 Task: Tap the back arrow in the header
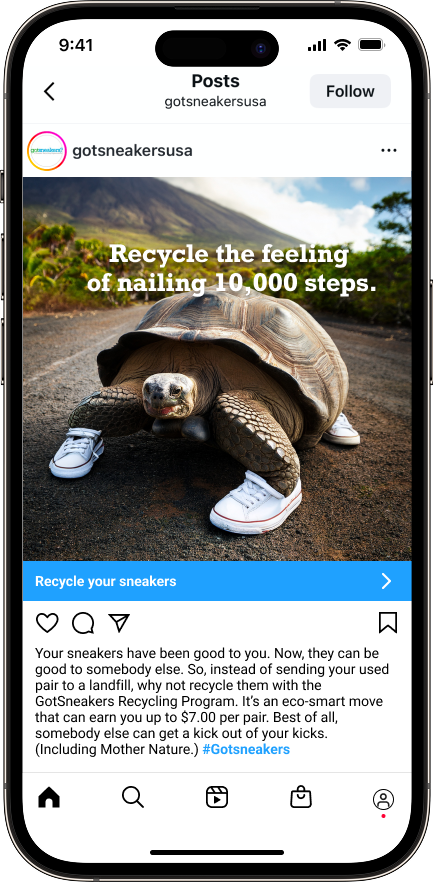point(50,91)
